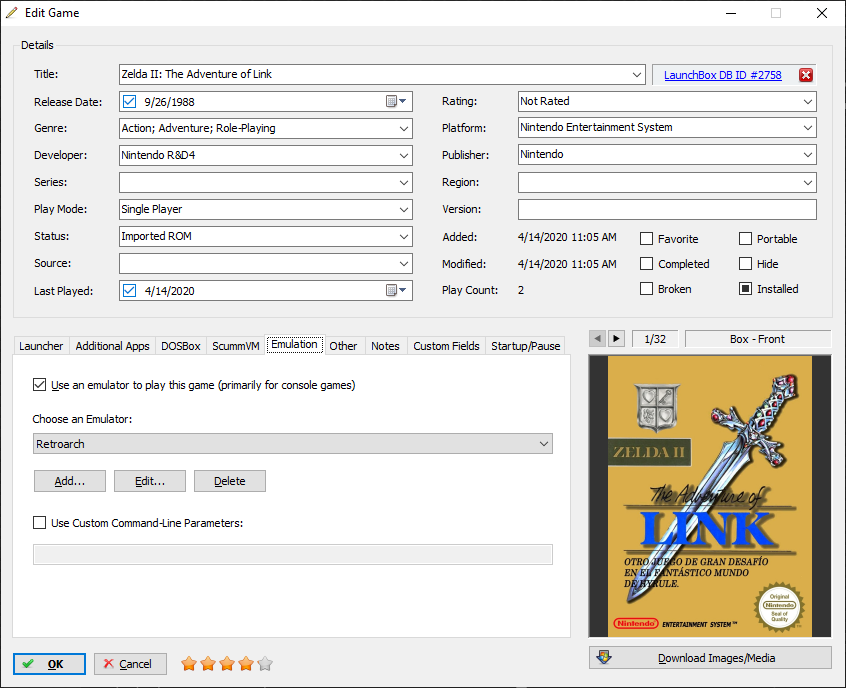This screenshot has height=688, width=846.
Task: Click the Add... emulator button
Action: pyautogui.click(x=70, y=481)
